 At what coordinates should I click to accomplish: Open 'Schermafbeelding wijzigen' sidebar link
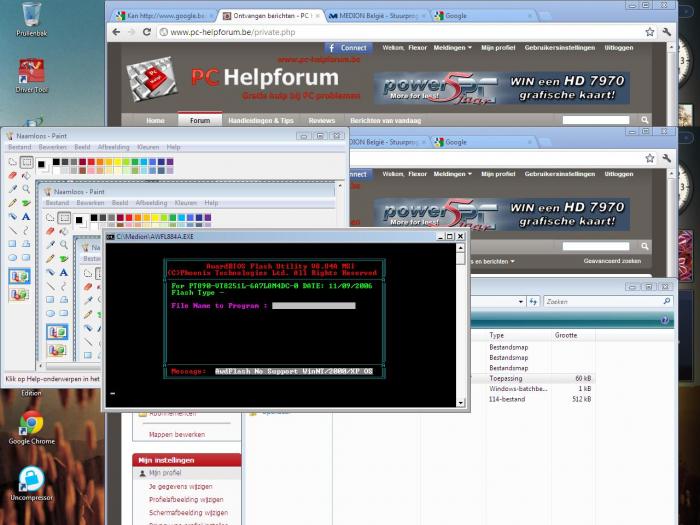188,512
